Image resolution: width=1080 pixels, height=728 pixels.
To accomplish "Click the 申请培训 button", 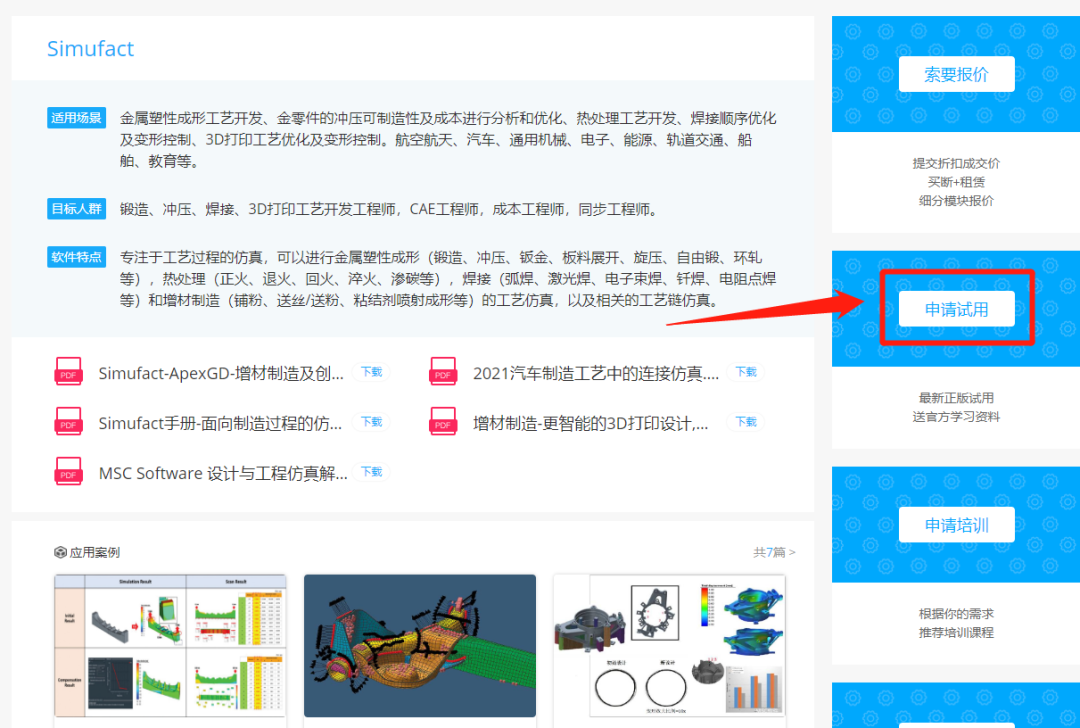I will click(956, 524).
